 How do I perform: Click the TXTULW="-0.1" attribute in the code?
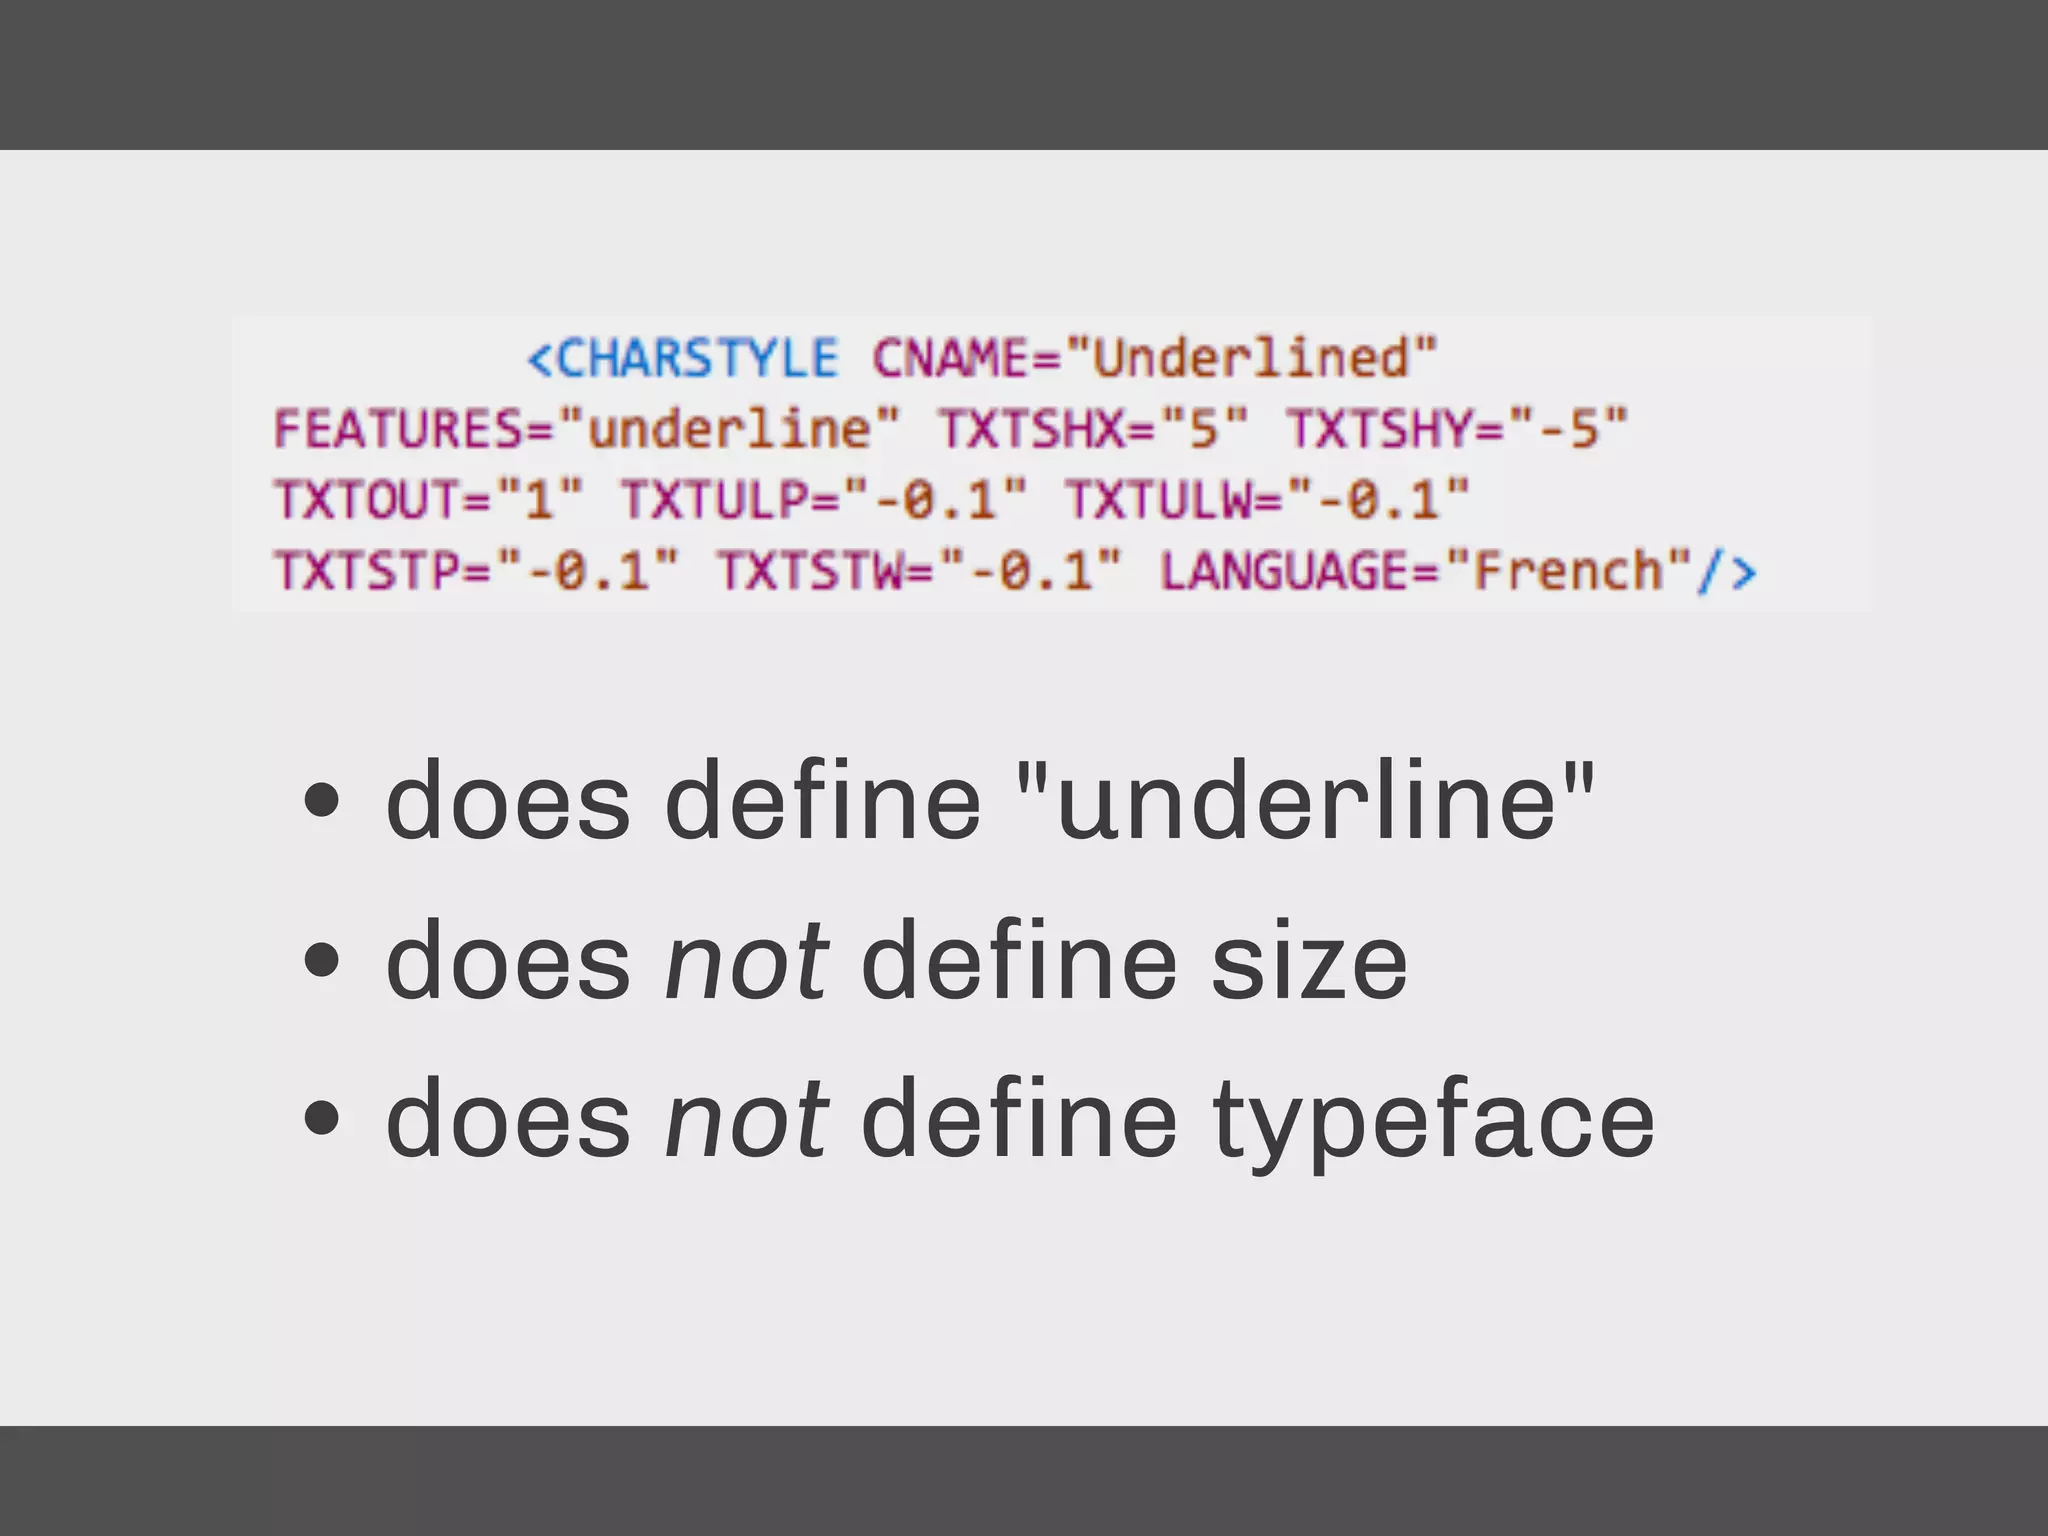coord(1267,499)
